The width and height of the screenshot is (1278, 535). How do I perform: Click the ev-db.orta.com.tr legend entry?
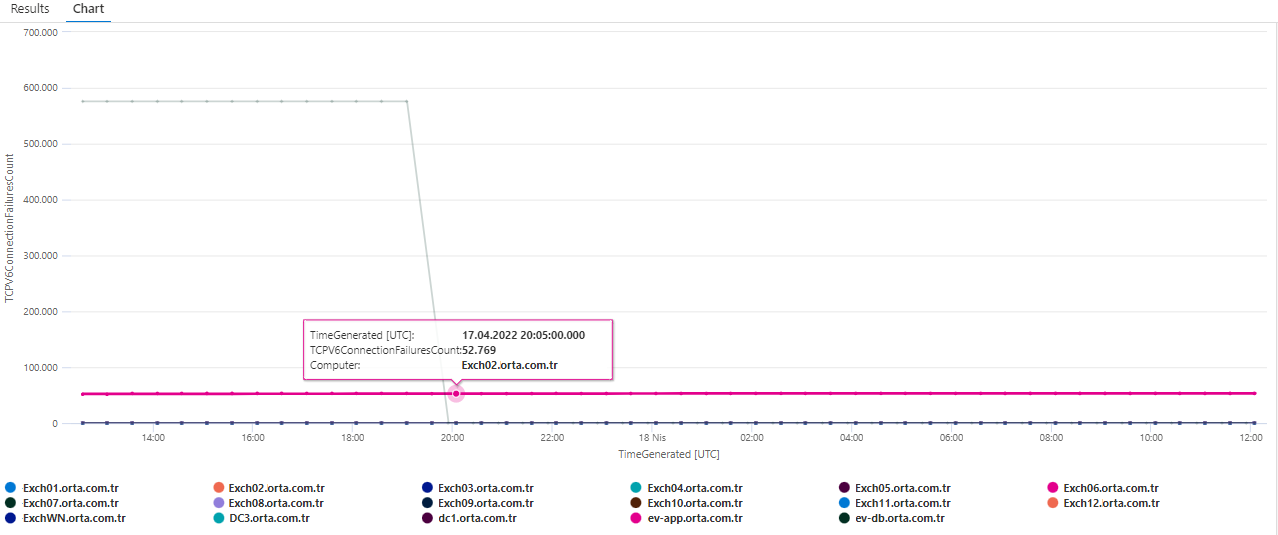tap(891, 518)
